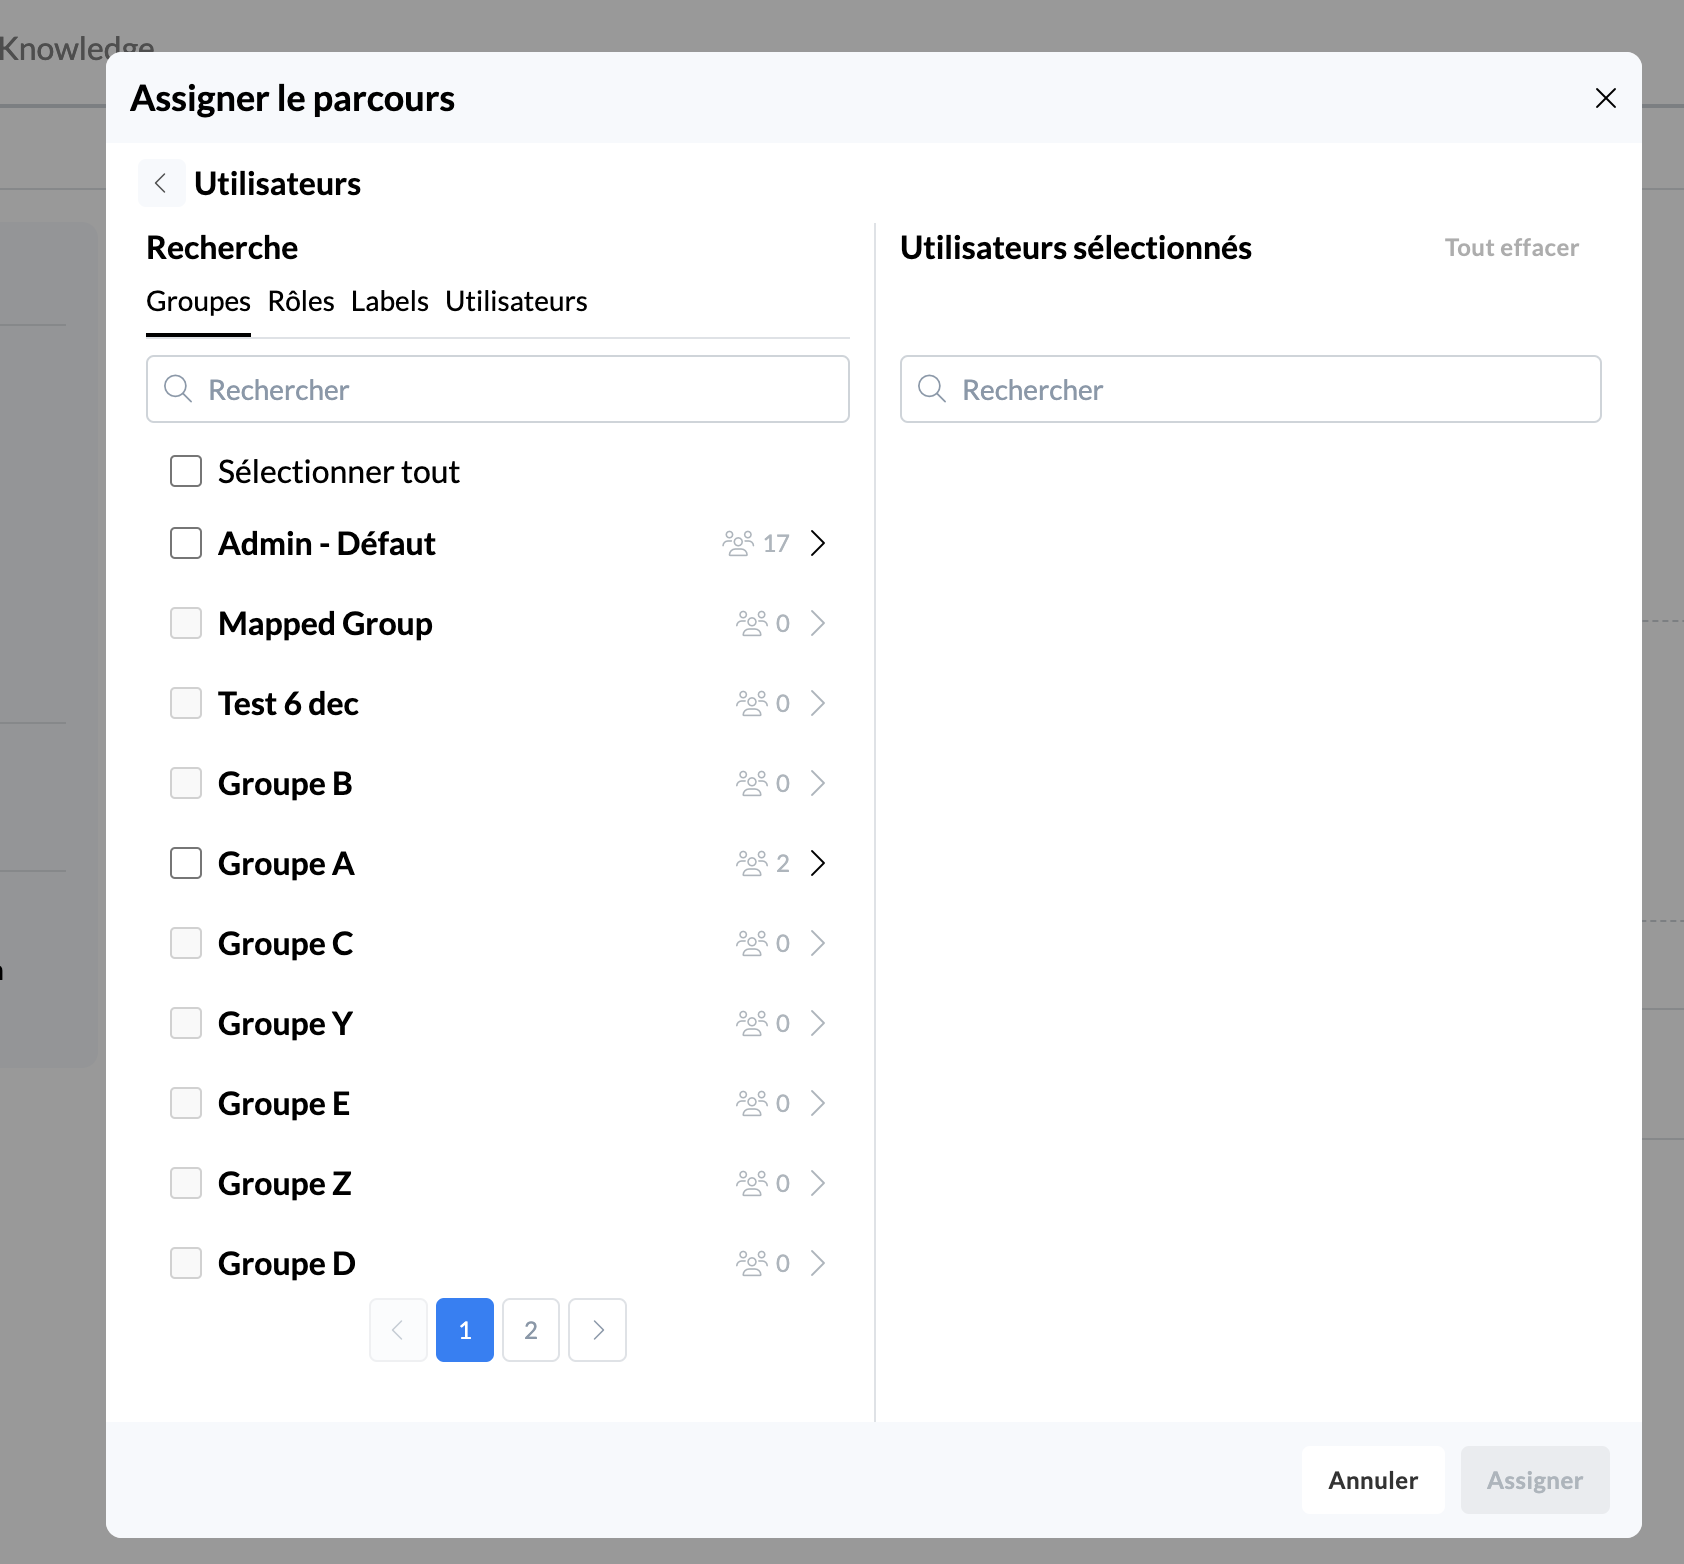Click the previous page pagination arrow
1684x1564 pixels.
[398, 1330]
